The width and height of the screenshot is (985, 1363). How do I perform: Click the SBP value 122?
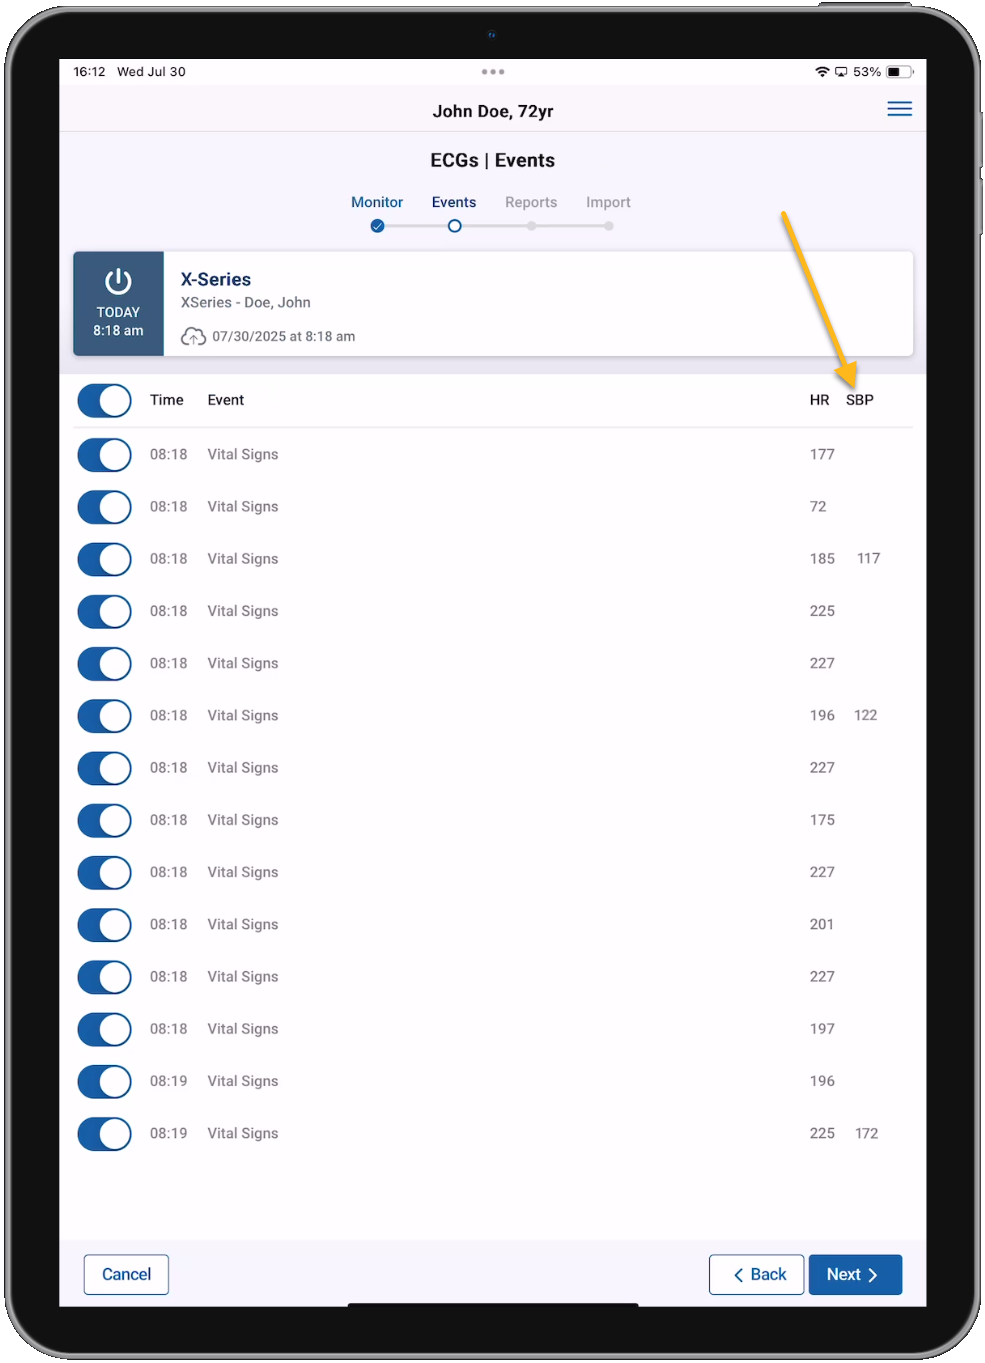[866, 715]
